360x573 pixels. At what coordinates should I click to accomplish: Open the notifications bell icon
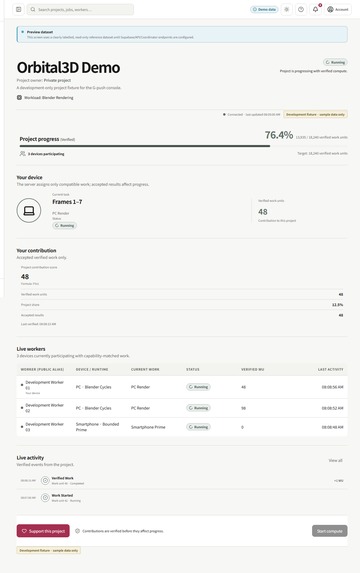coord(315,10)
